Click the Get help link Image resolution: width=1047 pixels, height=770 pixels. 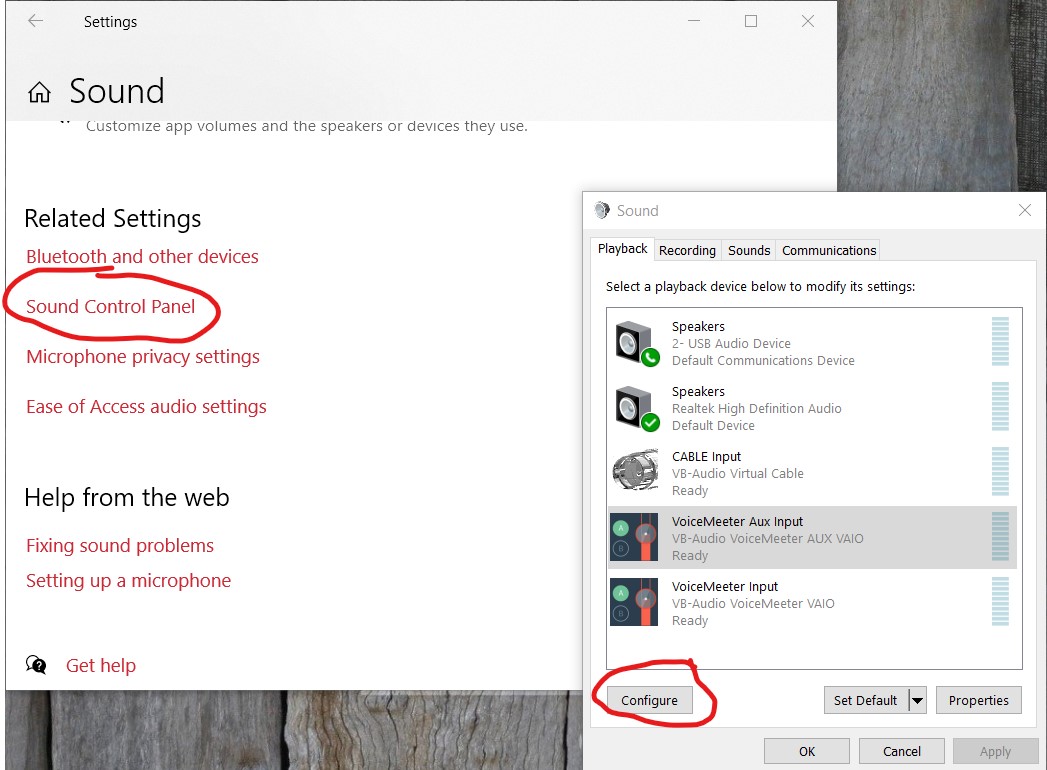[x=101, y=665]
